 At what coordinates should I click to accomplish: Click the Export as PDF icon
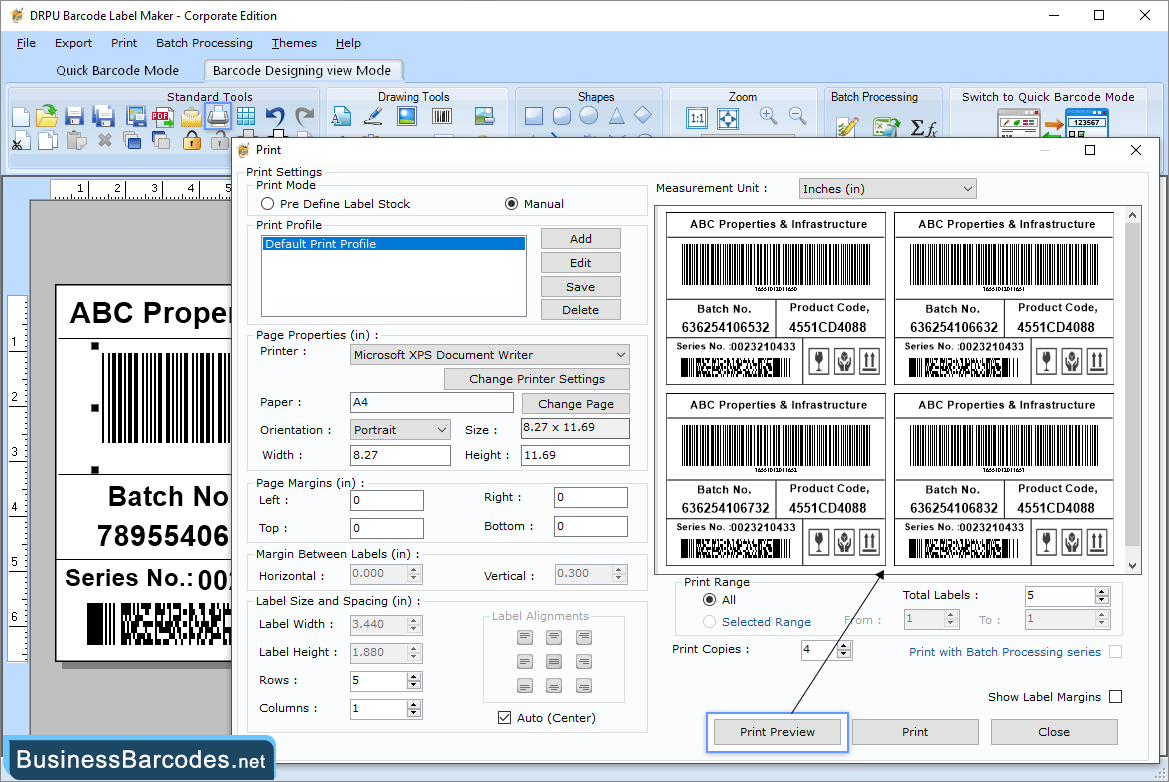[x=163, y=116]
